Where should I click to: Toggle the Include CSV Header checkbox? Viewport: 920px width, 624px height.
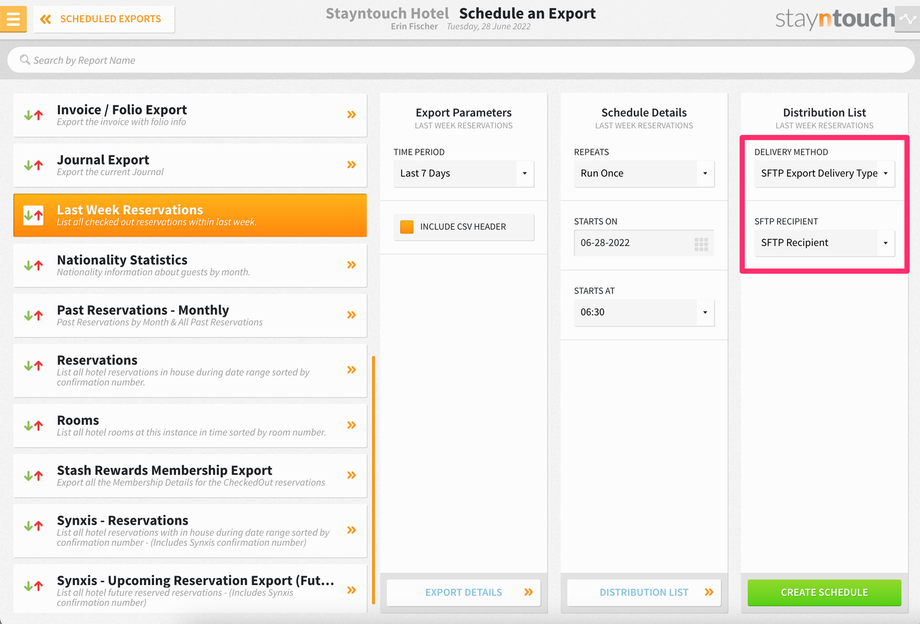(407, 227)
